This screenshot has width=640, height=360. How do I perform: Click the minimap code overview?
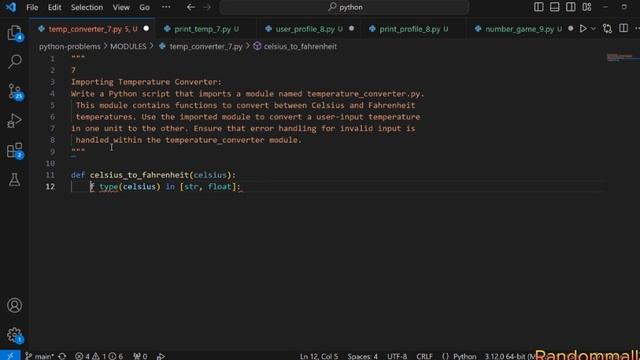coord(622,57)
